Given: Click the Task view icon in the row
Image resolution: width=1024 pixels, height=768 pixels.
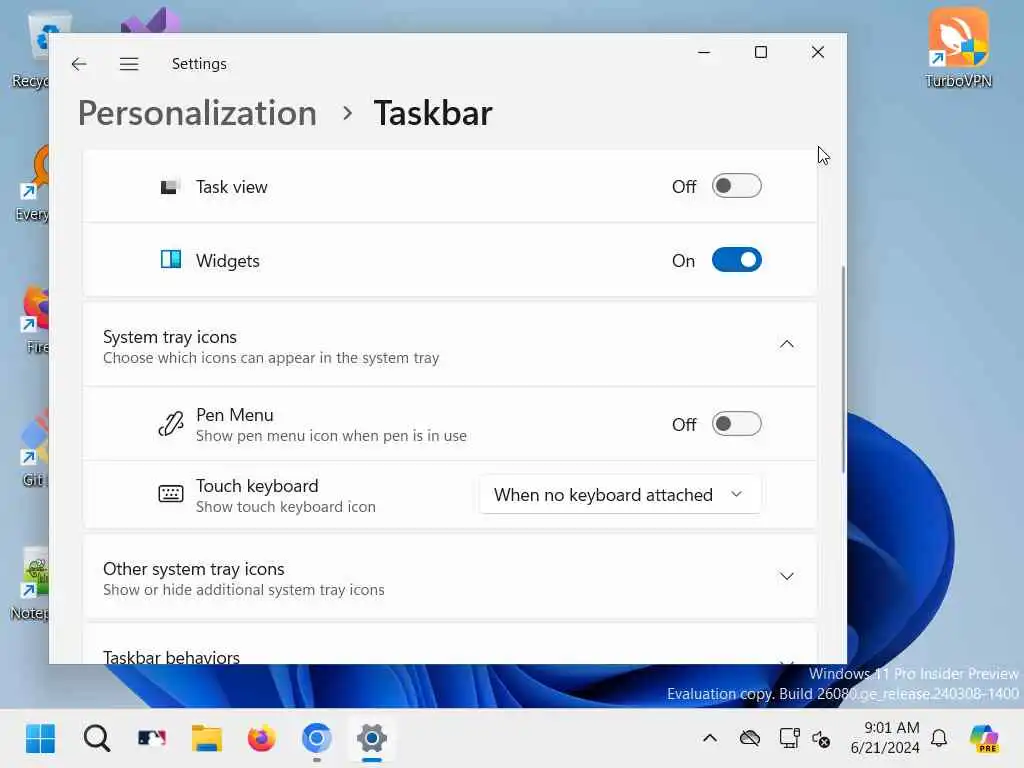Looking at the screenshot, I should point(170,187).
